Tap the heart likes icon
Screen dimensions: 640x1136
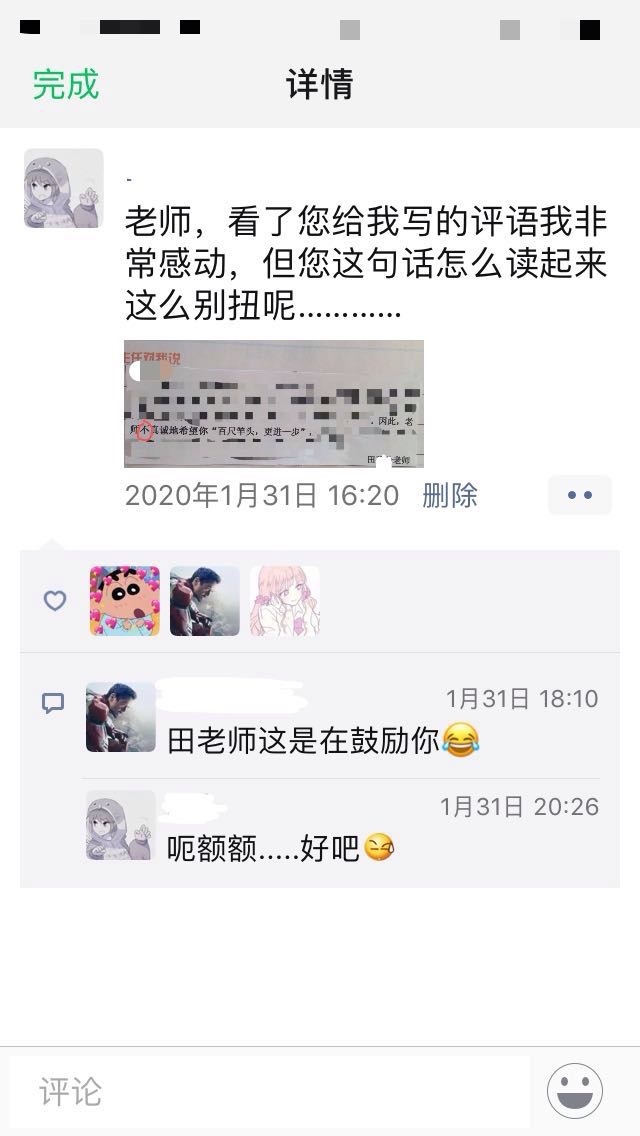click(x=55, y=601)
